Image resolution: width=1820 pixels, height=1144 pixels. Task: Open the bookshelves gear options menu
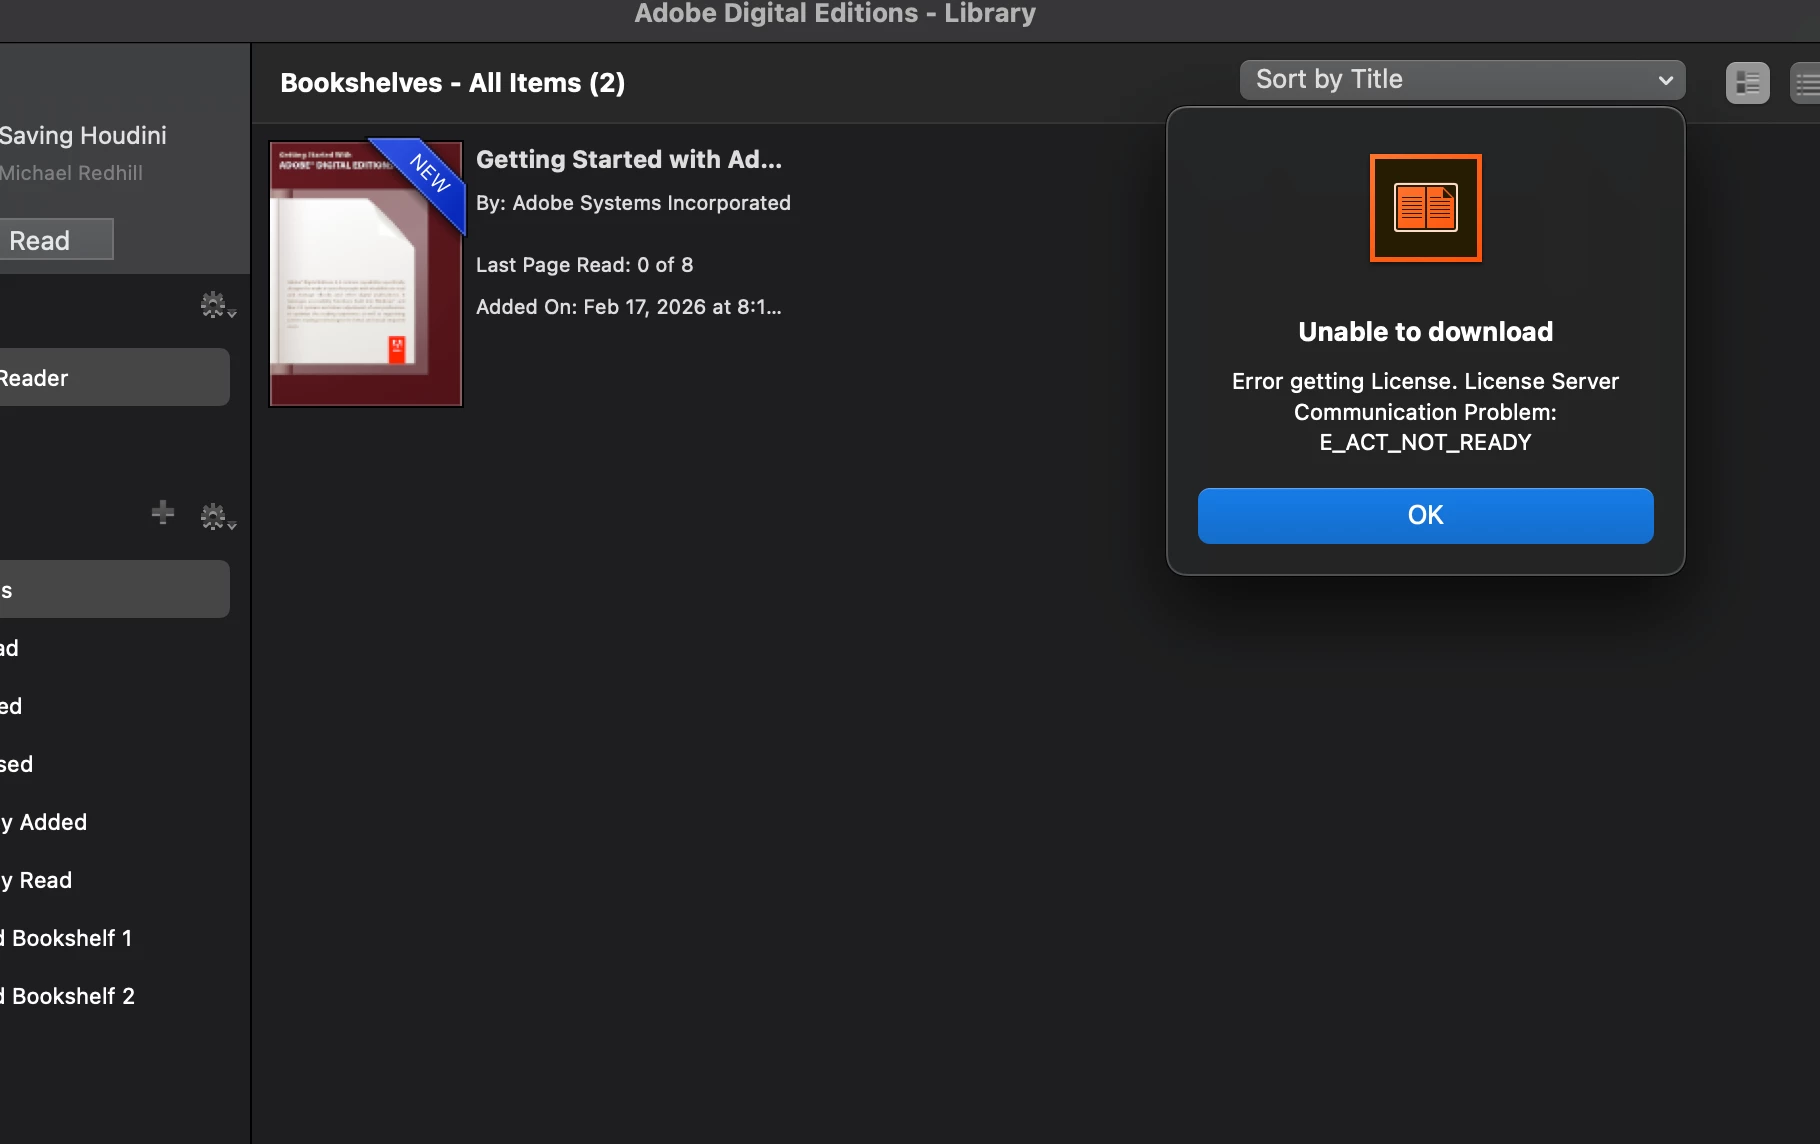pyautogui.click(x=217, y=517)
